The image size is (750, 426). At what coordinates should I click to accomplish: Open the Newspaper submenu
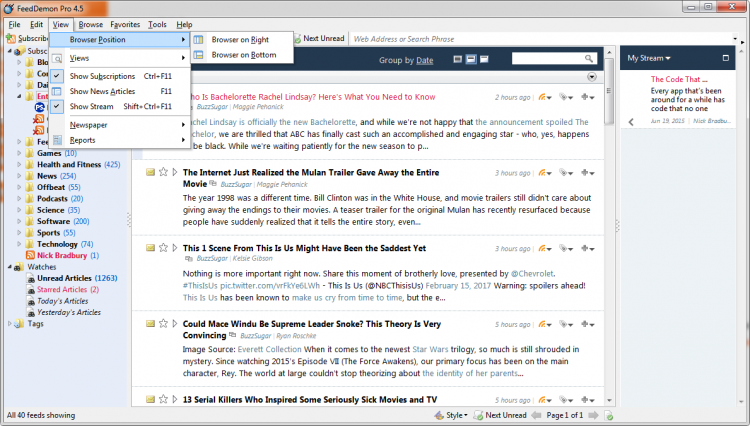(121, 125)
